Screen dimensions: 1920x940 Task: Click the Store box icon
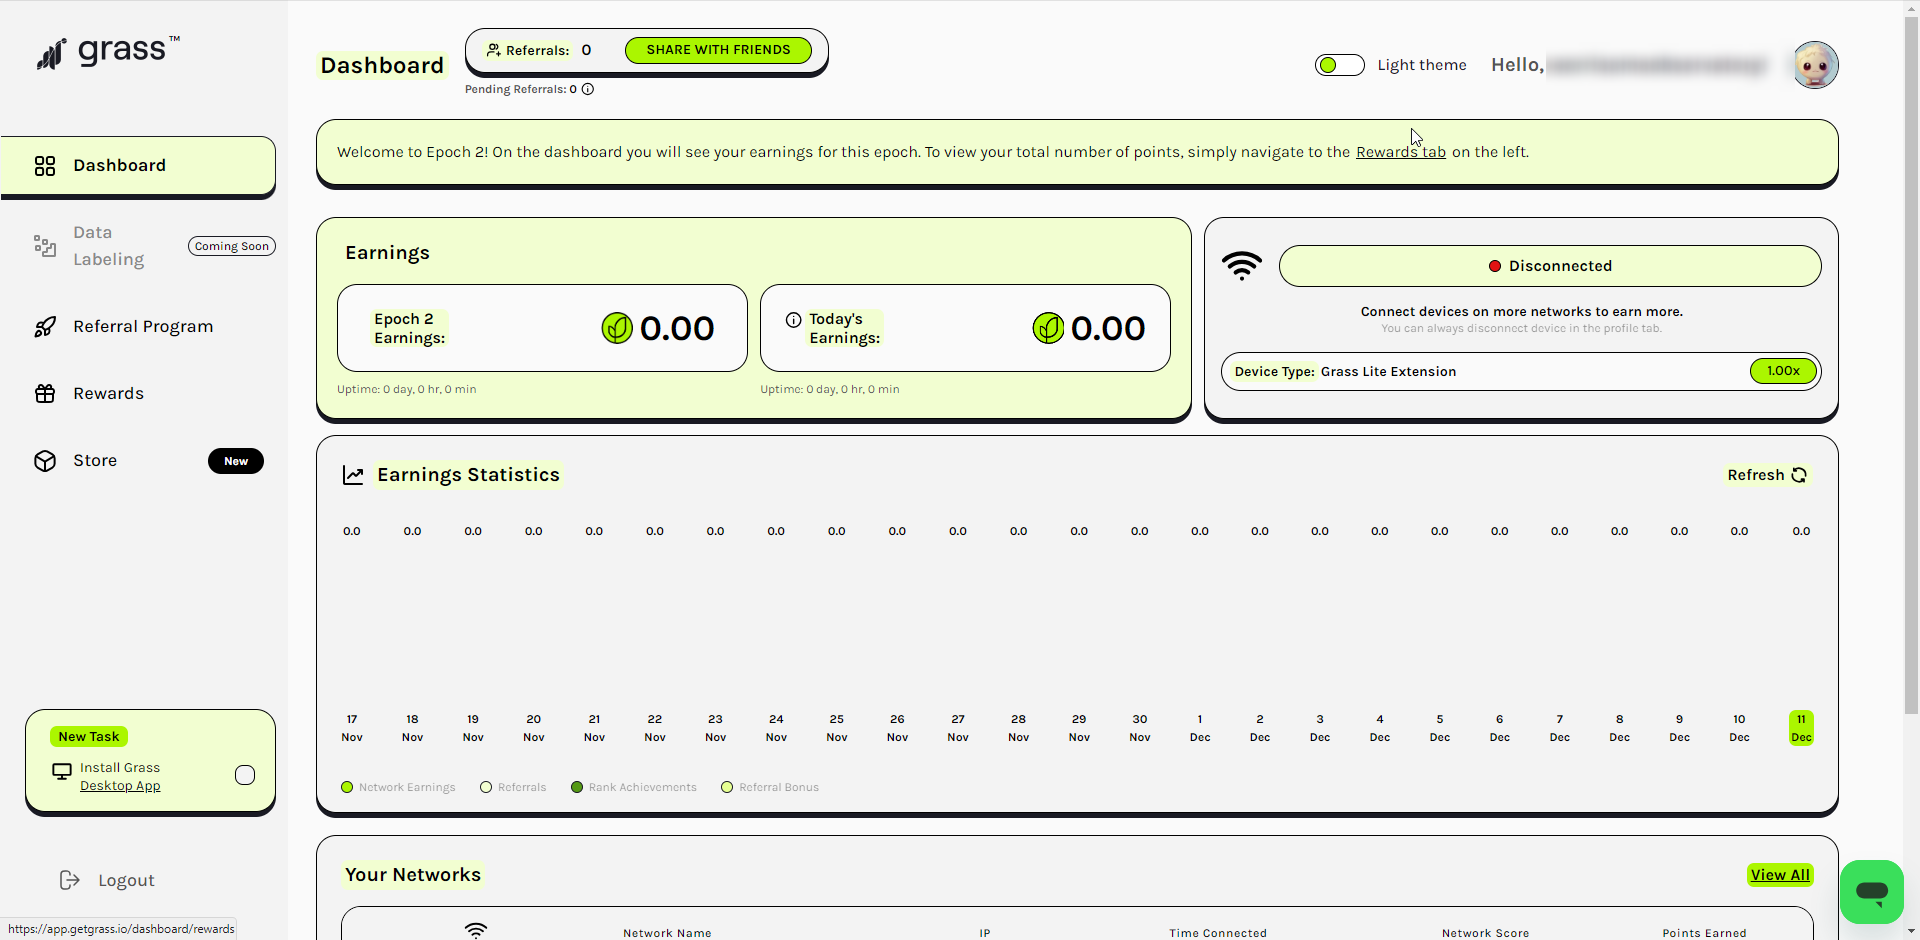[45, 461]
